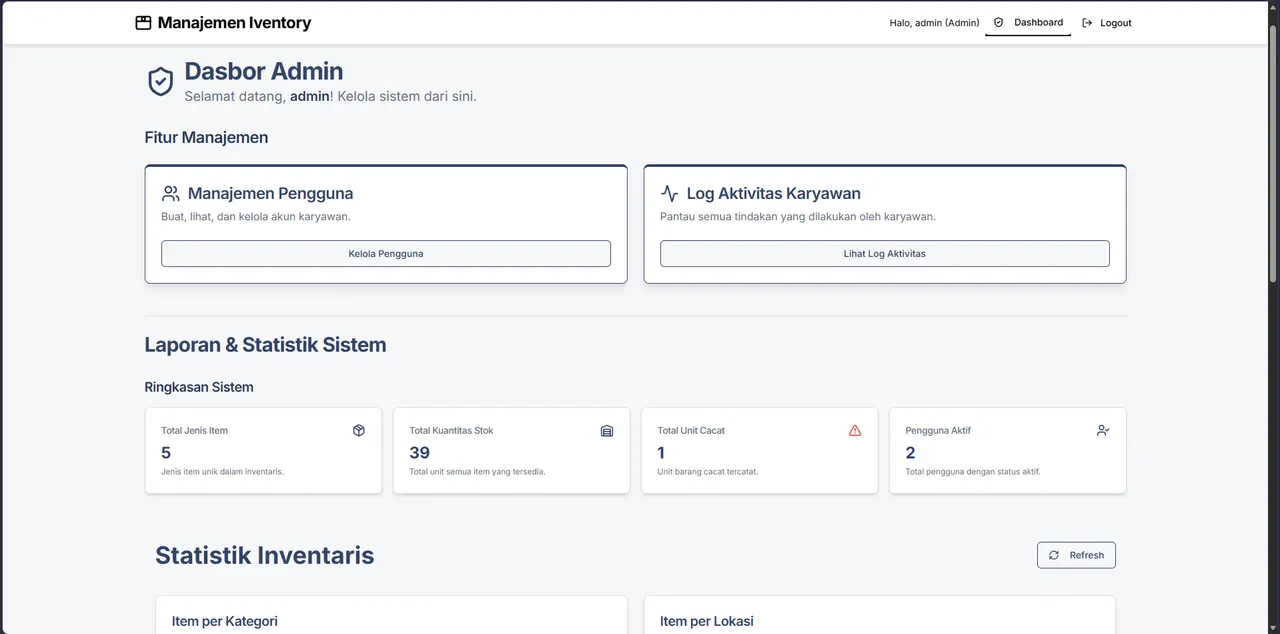Click the value 1 in Total Unit Cacat
1280x634 pixels.
click(661, 453)
